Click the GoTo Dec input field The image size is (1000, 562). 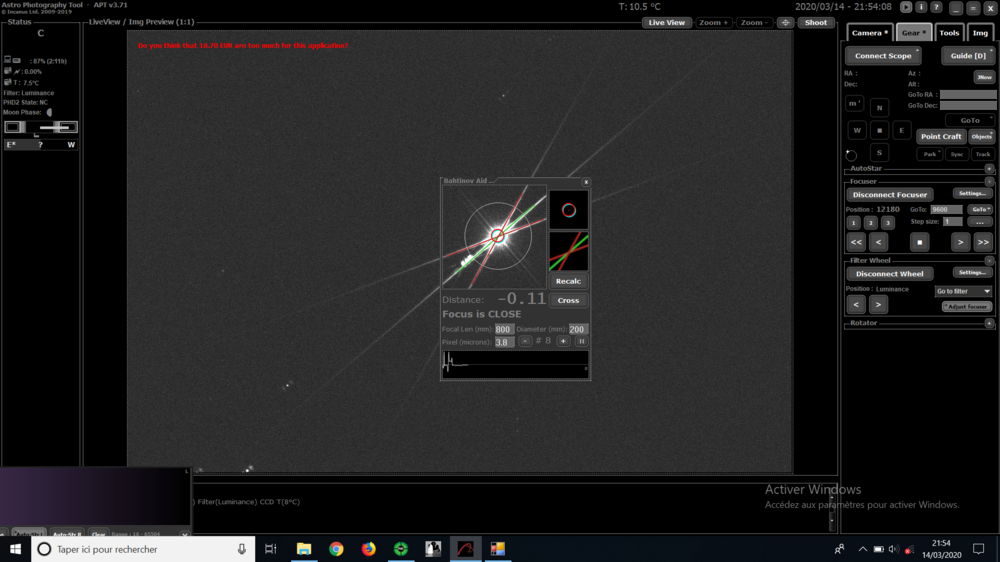[x=967, y=105]
